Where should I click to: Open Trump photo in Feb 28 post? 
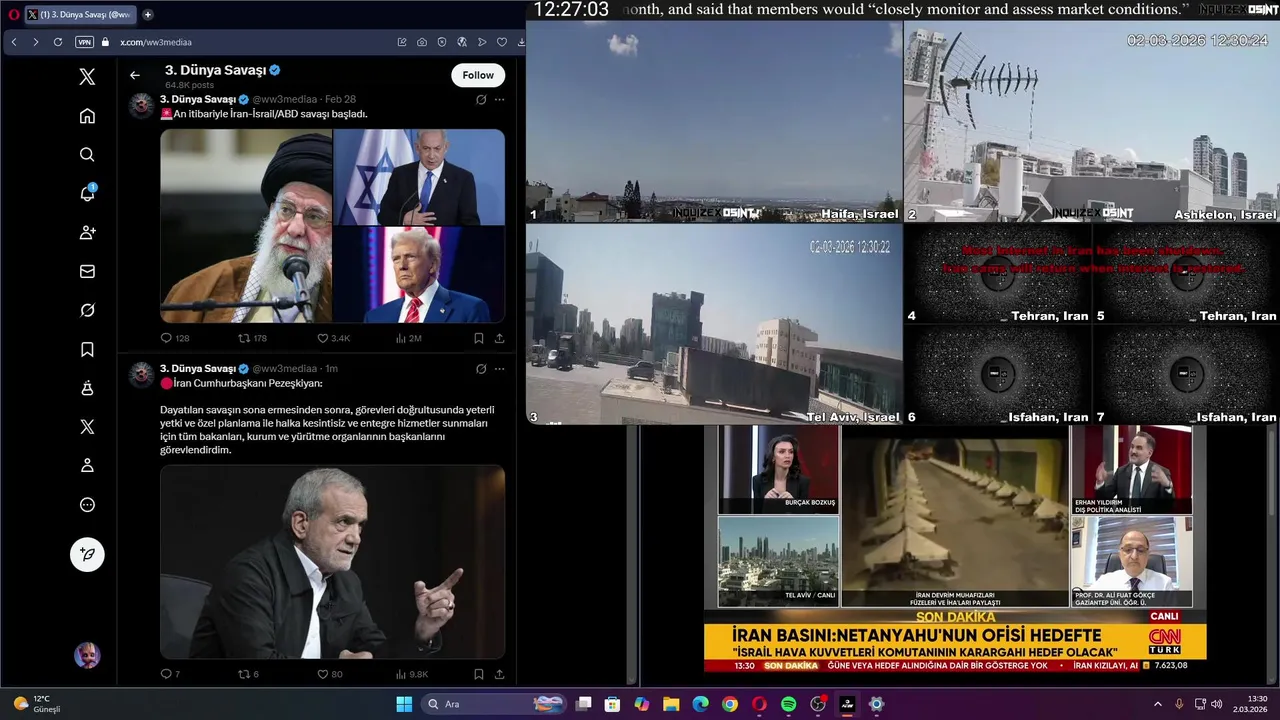pos(419,275)
